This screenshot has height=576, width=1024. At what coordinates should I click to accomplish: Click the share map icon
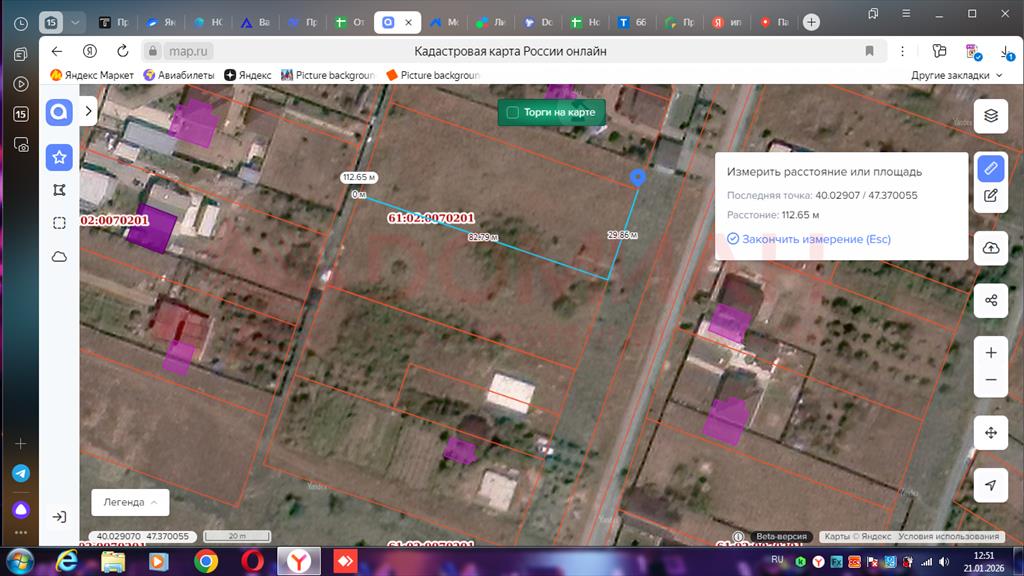coord(990,300)
